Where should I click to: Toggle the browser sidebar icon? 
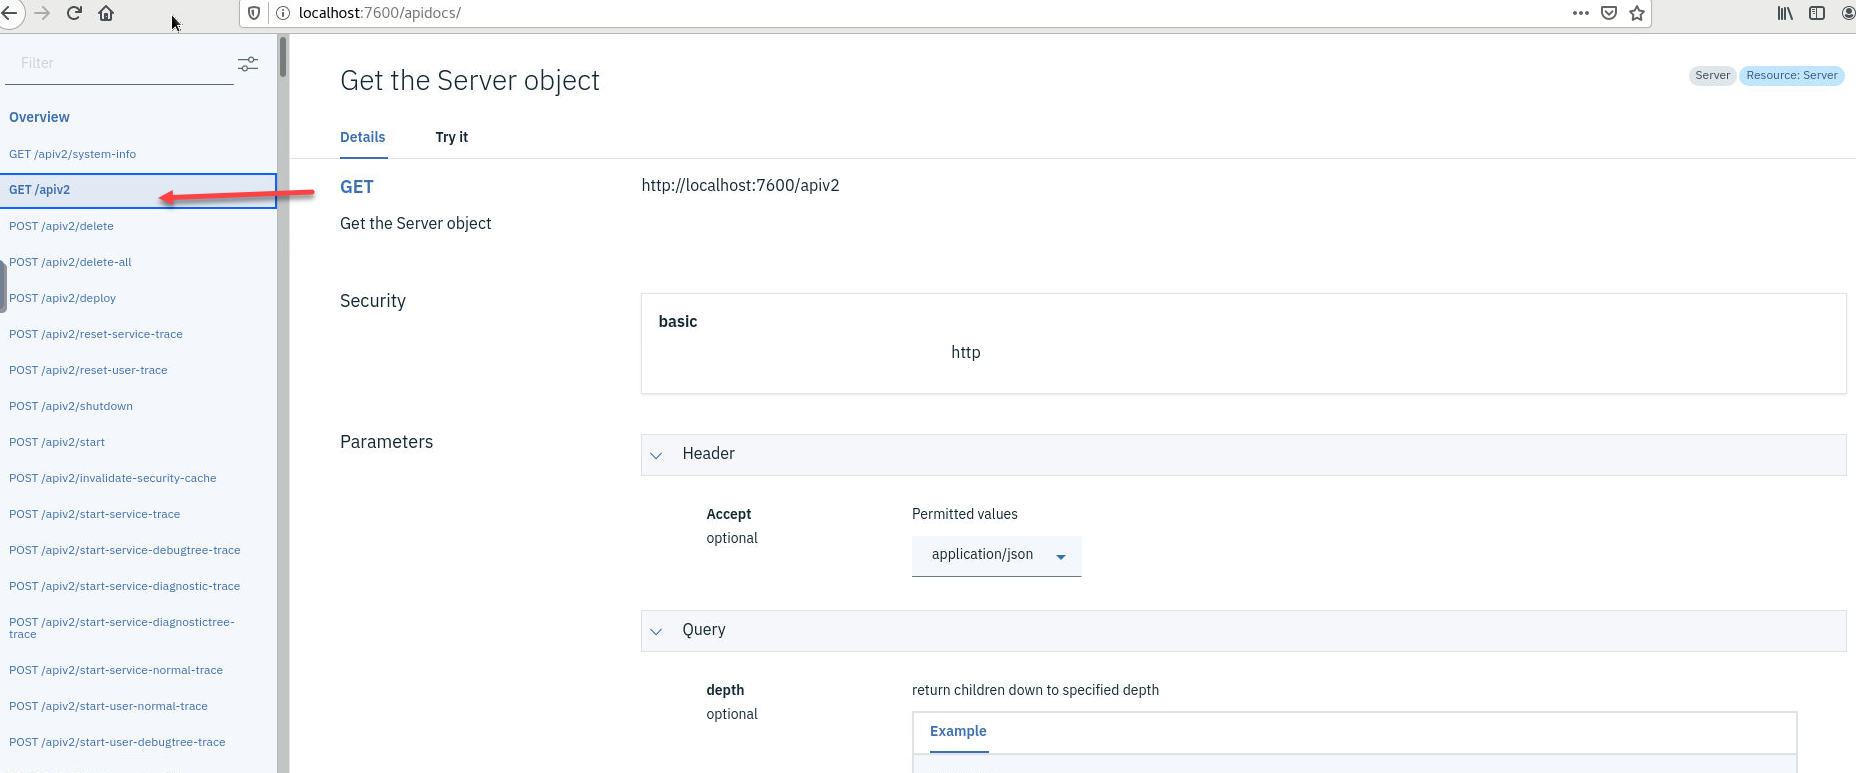pos(1817,13)
